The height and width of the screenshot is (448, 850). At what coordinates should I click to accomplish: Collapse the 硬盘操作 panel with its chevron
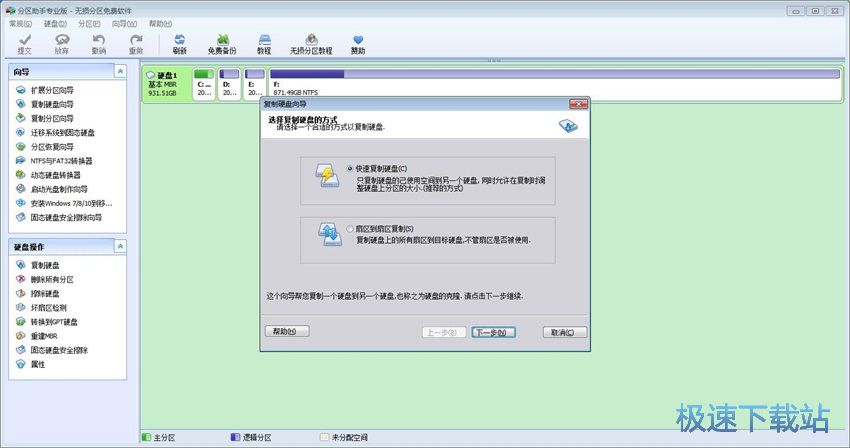(x=120, y=246)
